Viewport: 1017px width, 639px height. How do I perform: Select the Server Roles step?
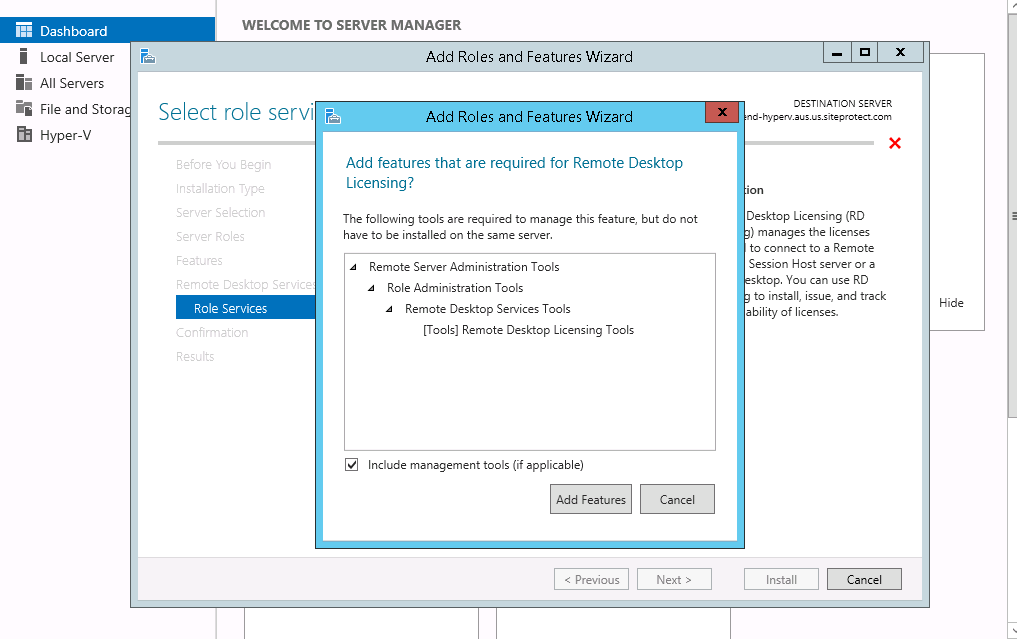click(210, 237)
